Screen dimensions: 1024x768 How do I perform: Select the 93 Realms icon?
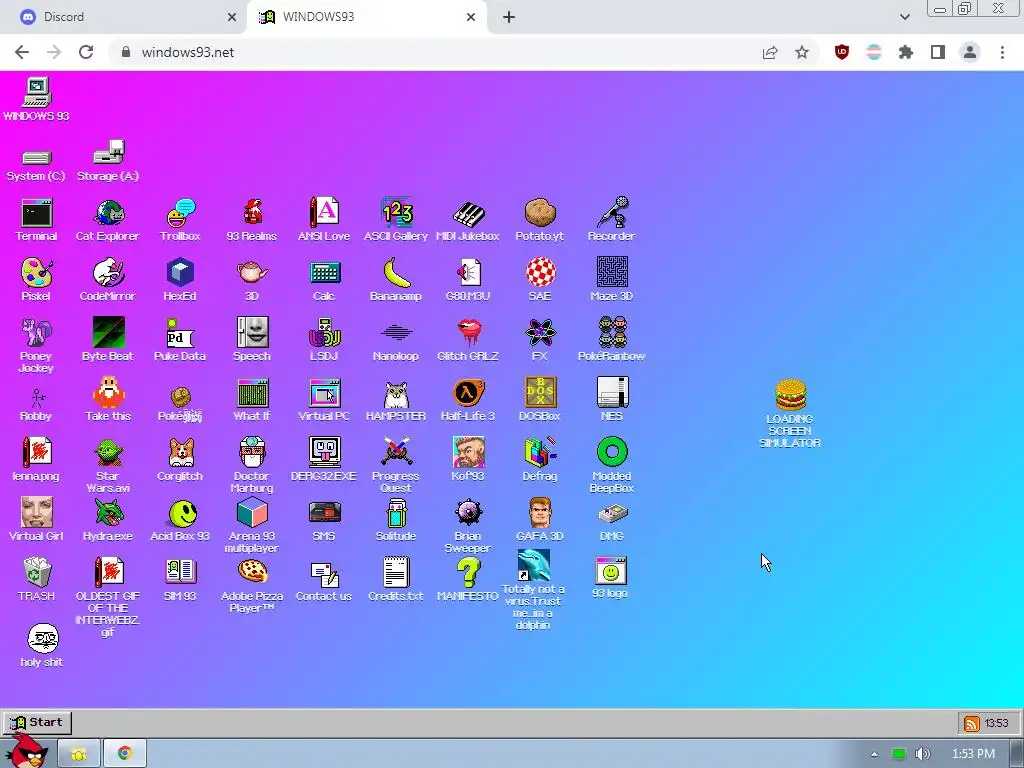click(252, 219)
